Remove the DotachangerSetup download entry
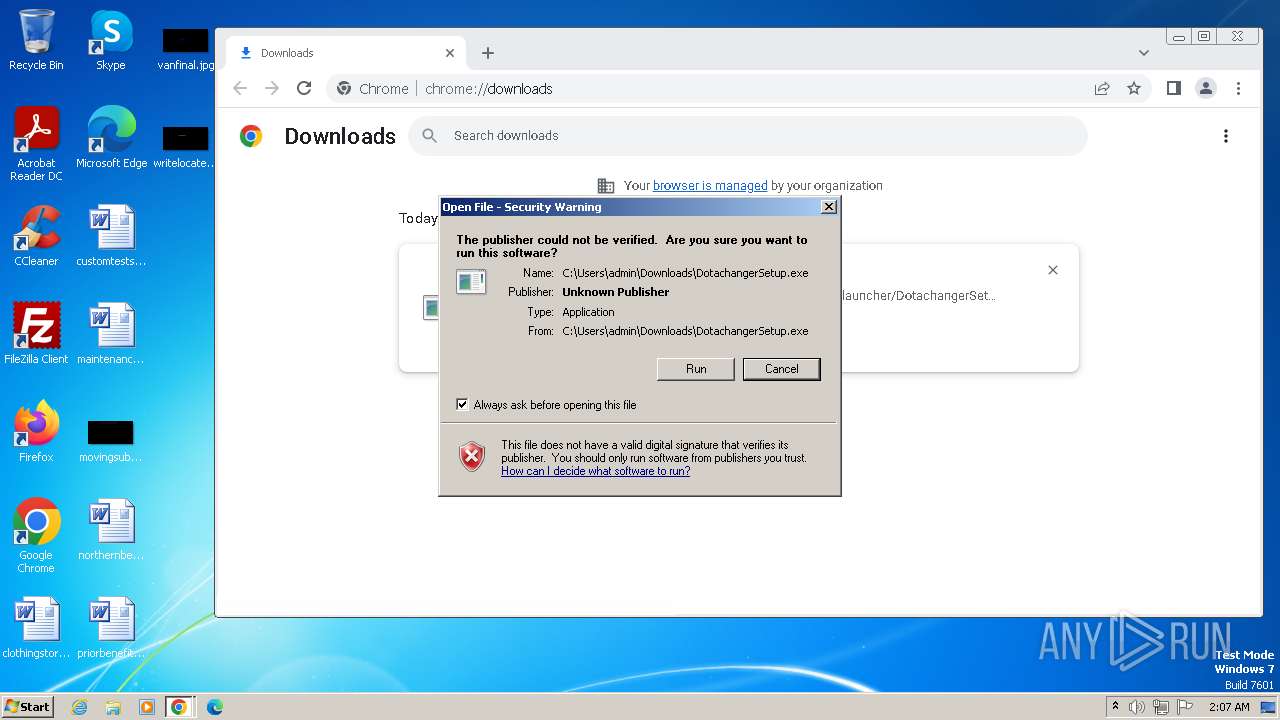 [1053, 270]
